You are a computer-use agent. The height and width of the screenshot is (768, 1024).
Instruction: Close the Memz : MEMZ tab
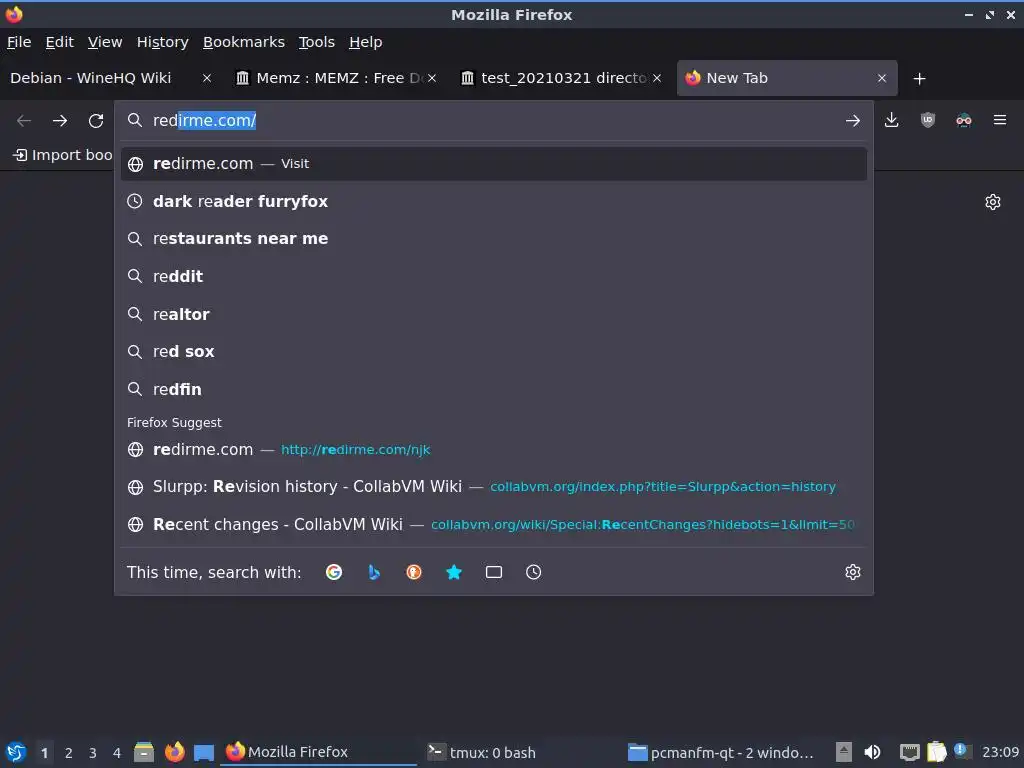(x=432, y=78)
